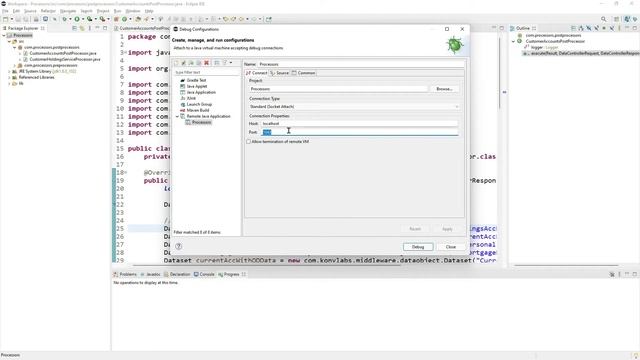Expand the lib folder in Package Explorer
This screenshot has height=360, width=640.
click(x=9, y=84)
